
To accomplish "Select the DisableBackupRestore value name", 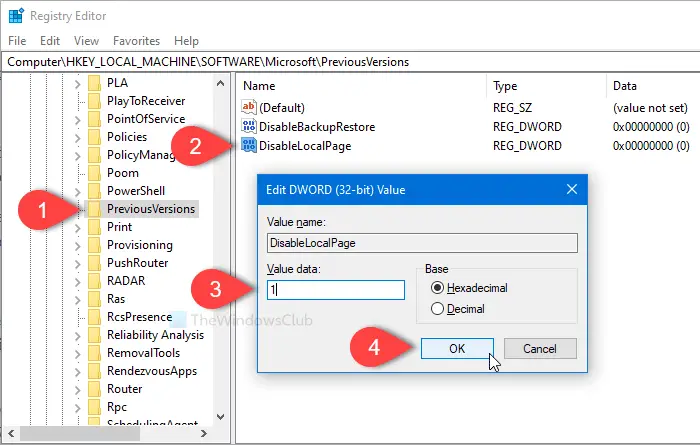I will pyautogui.click(x=317, y=127).
